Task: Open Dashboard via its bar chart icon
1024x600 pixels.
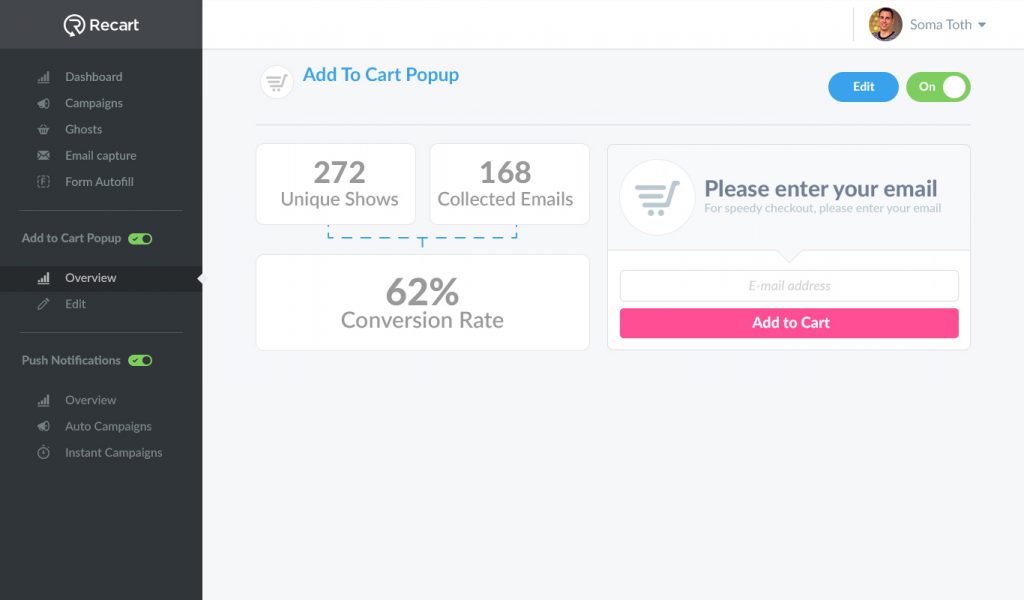Action: click(x=44, y=77)
